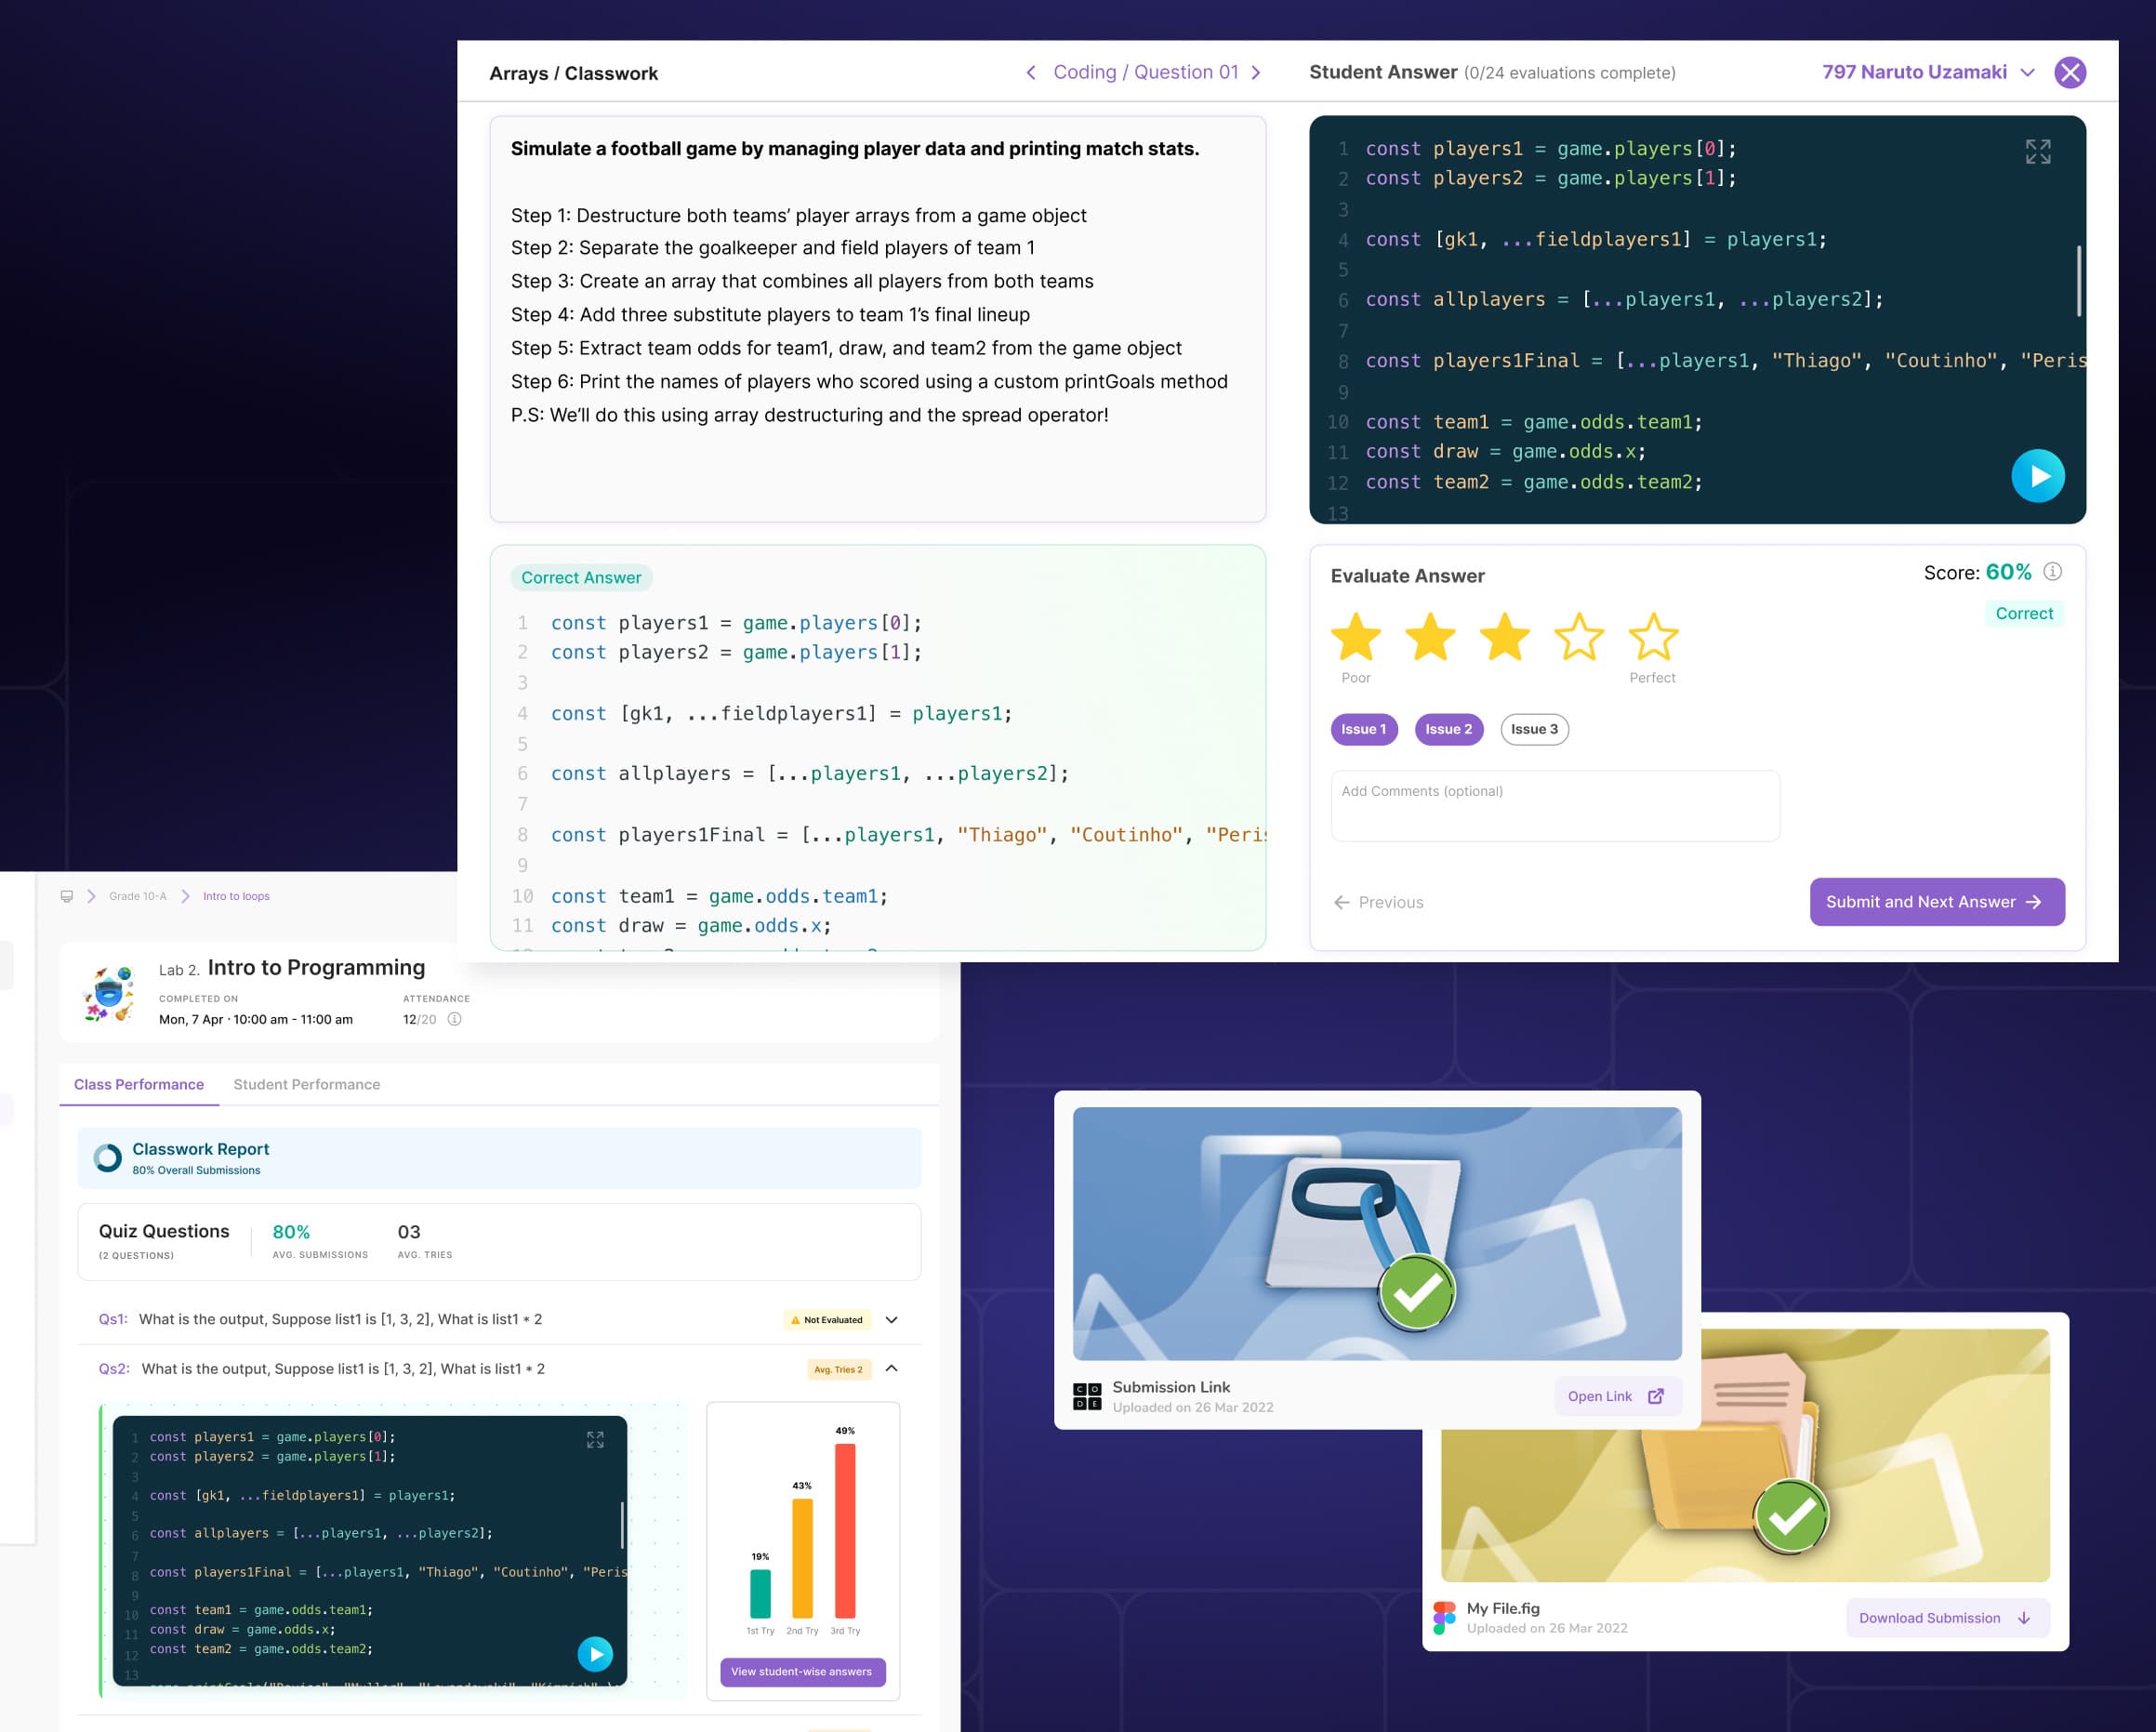Screen dimensions: 2156x1732
Task: Click the Add Comments text field
Action: coord(1554,806)
